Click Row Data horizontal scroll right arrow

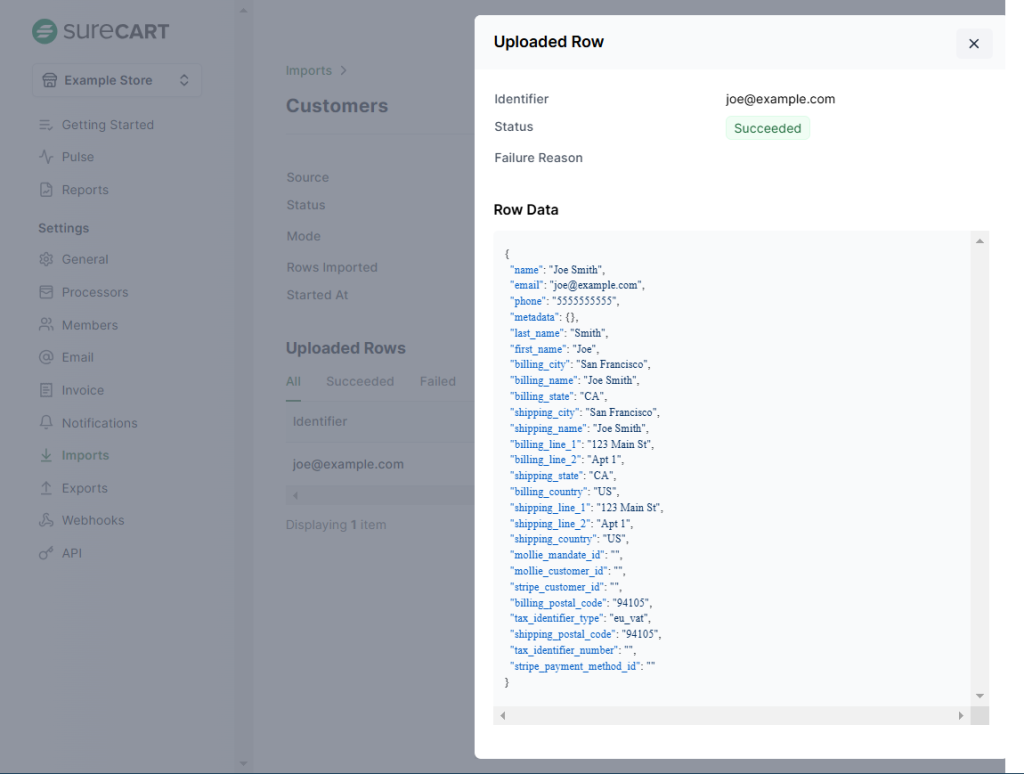pos(961,716)
